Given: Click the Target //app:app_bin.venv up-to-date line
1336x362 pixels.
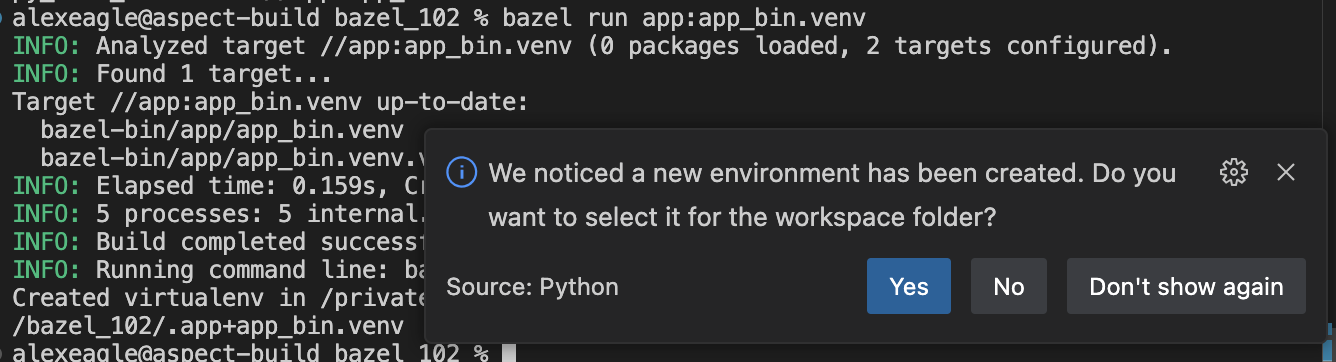Looking at the screenshot, I should pyautogui.click(x=269, y=102).
